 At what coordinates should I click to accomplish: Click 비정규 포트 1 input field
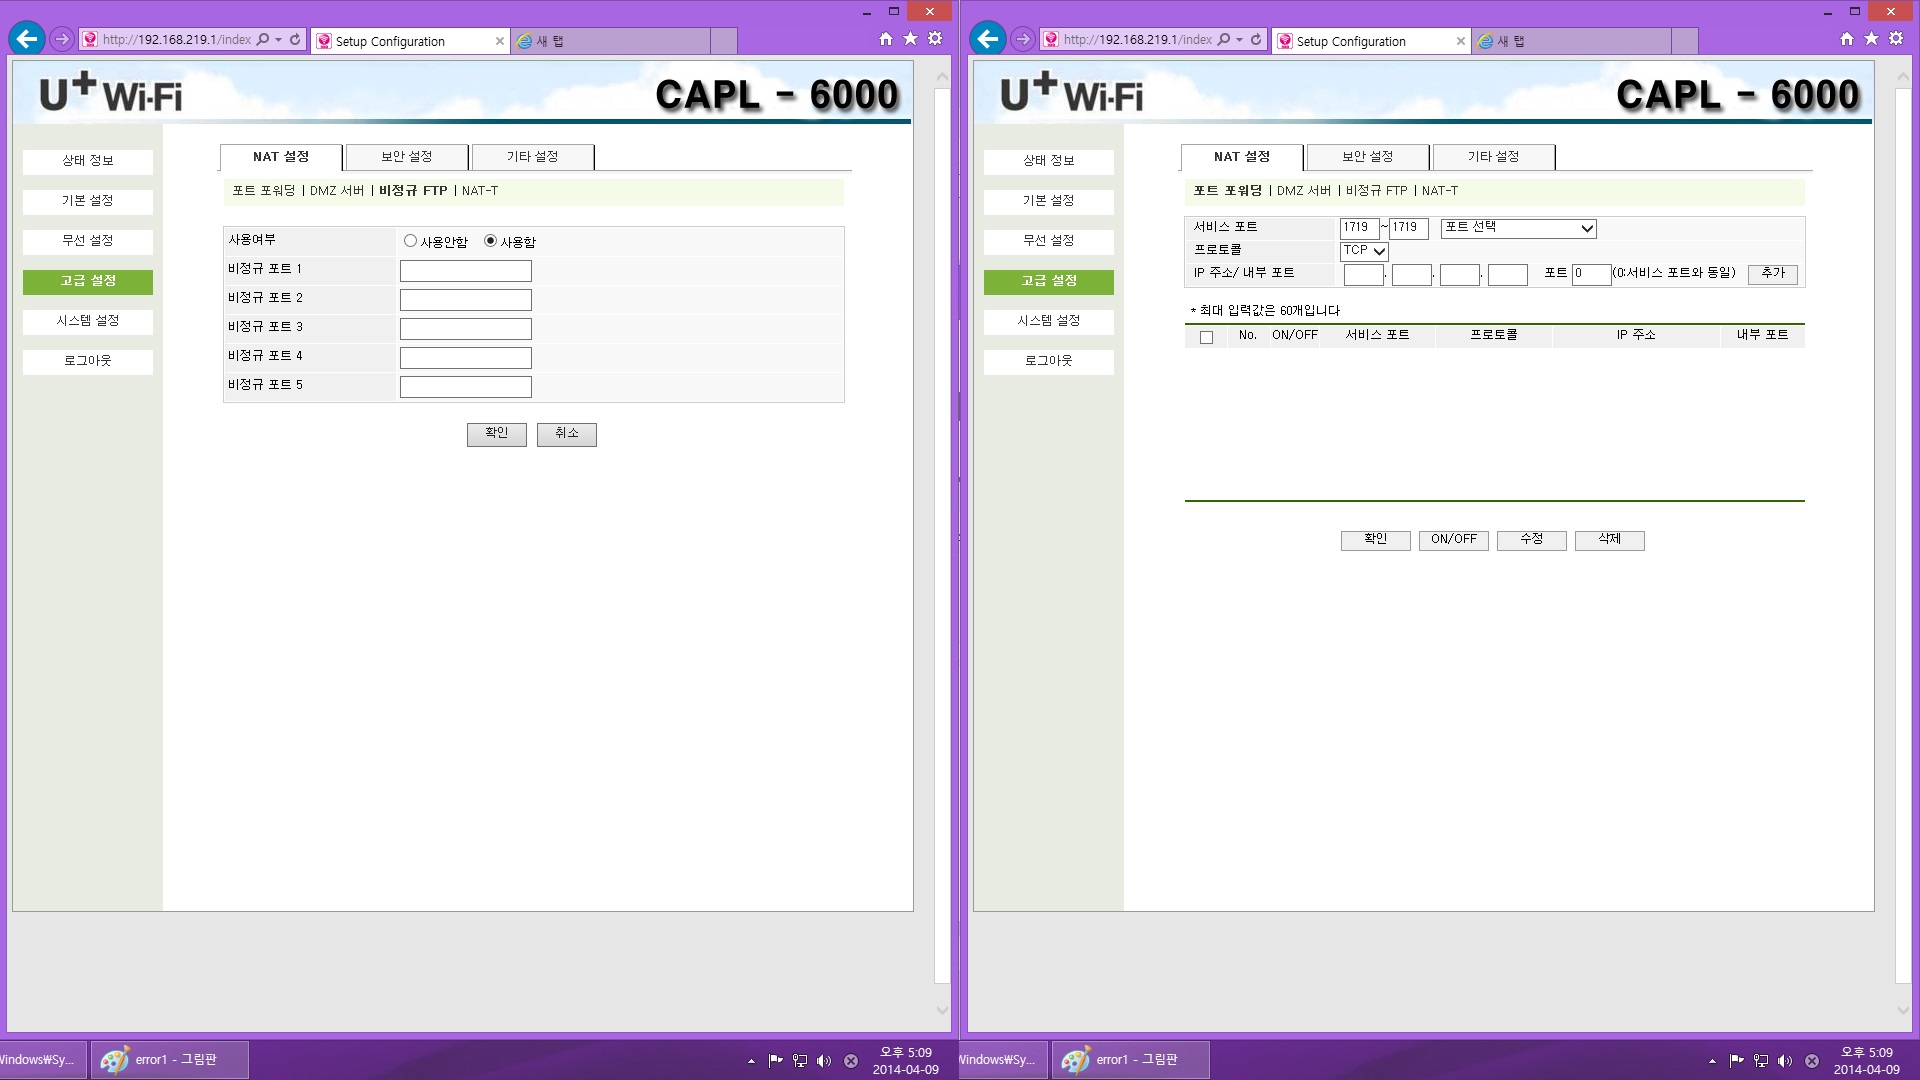466,271
